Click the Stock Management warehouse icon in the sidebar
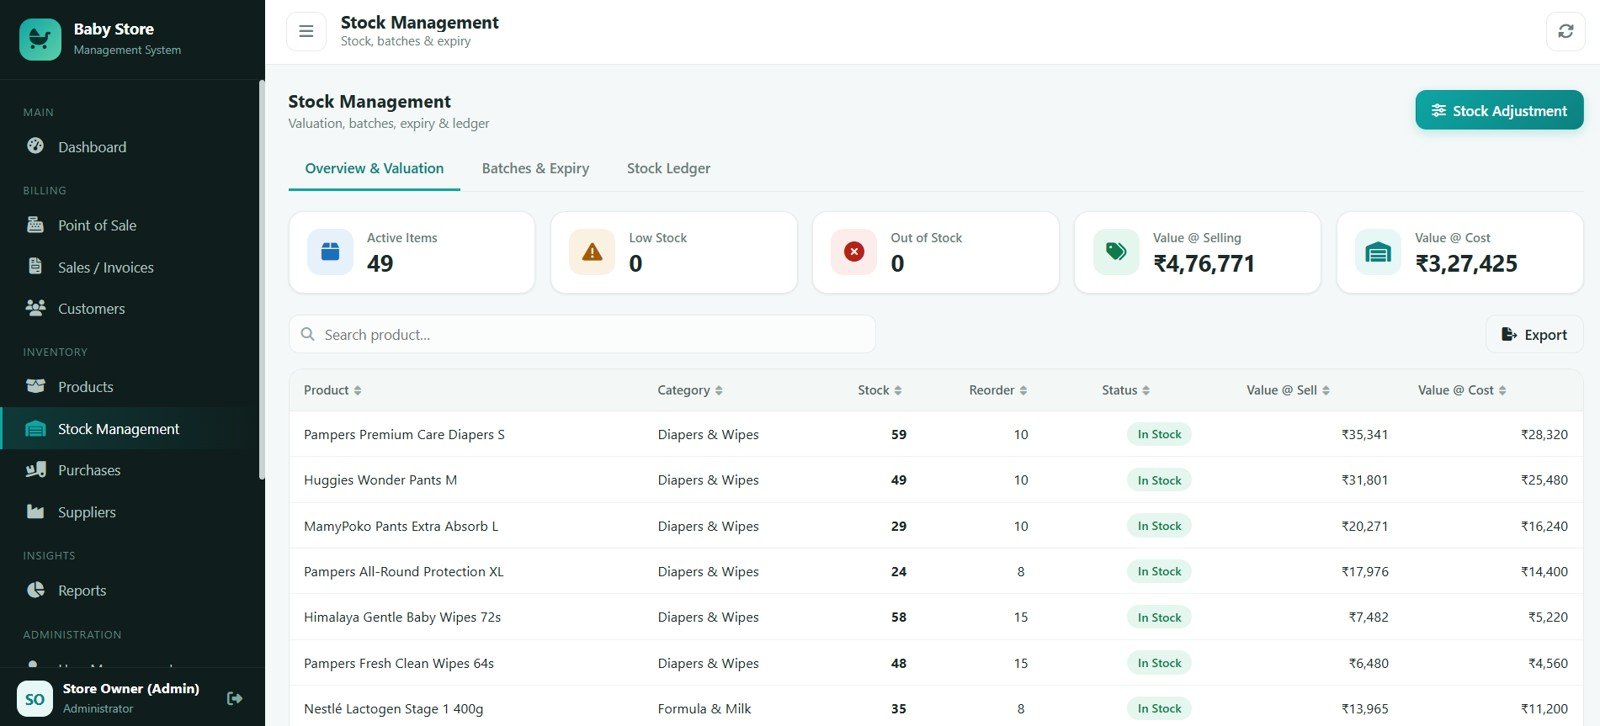1600x726 pixels. [35, 428]
